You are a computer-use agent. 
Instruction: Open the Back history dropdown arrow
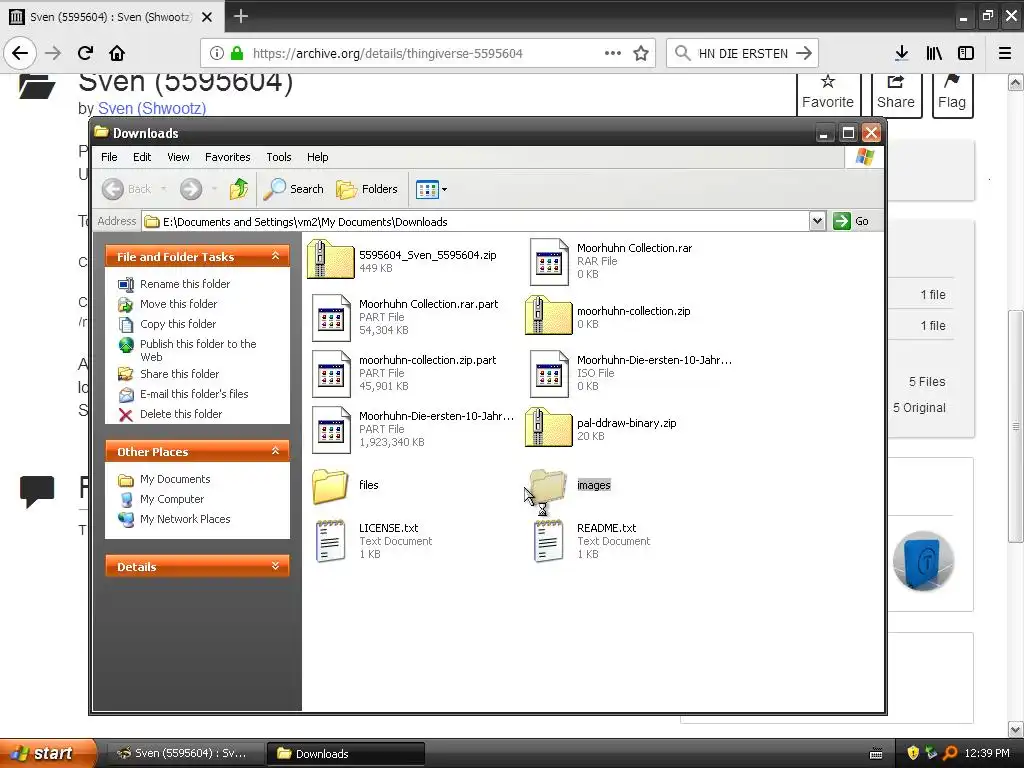(x=163, y=189)
